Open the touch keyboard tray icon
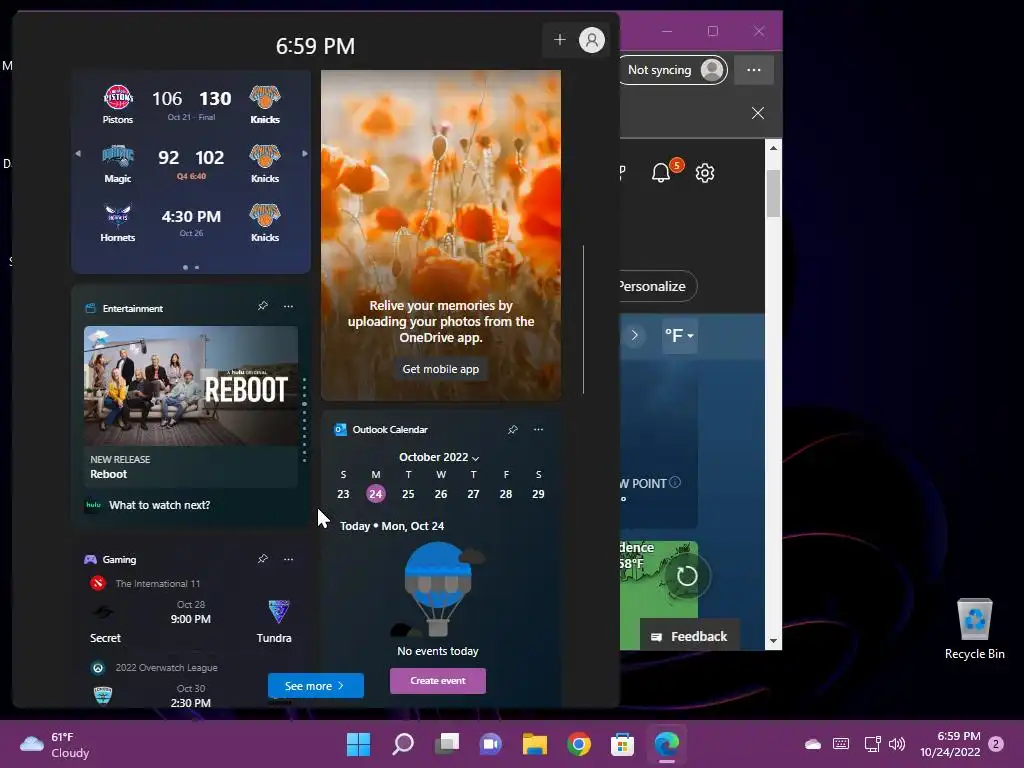The height and width of the screenshot is (768, 1024). click(841, 744)
